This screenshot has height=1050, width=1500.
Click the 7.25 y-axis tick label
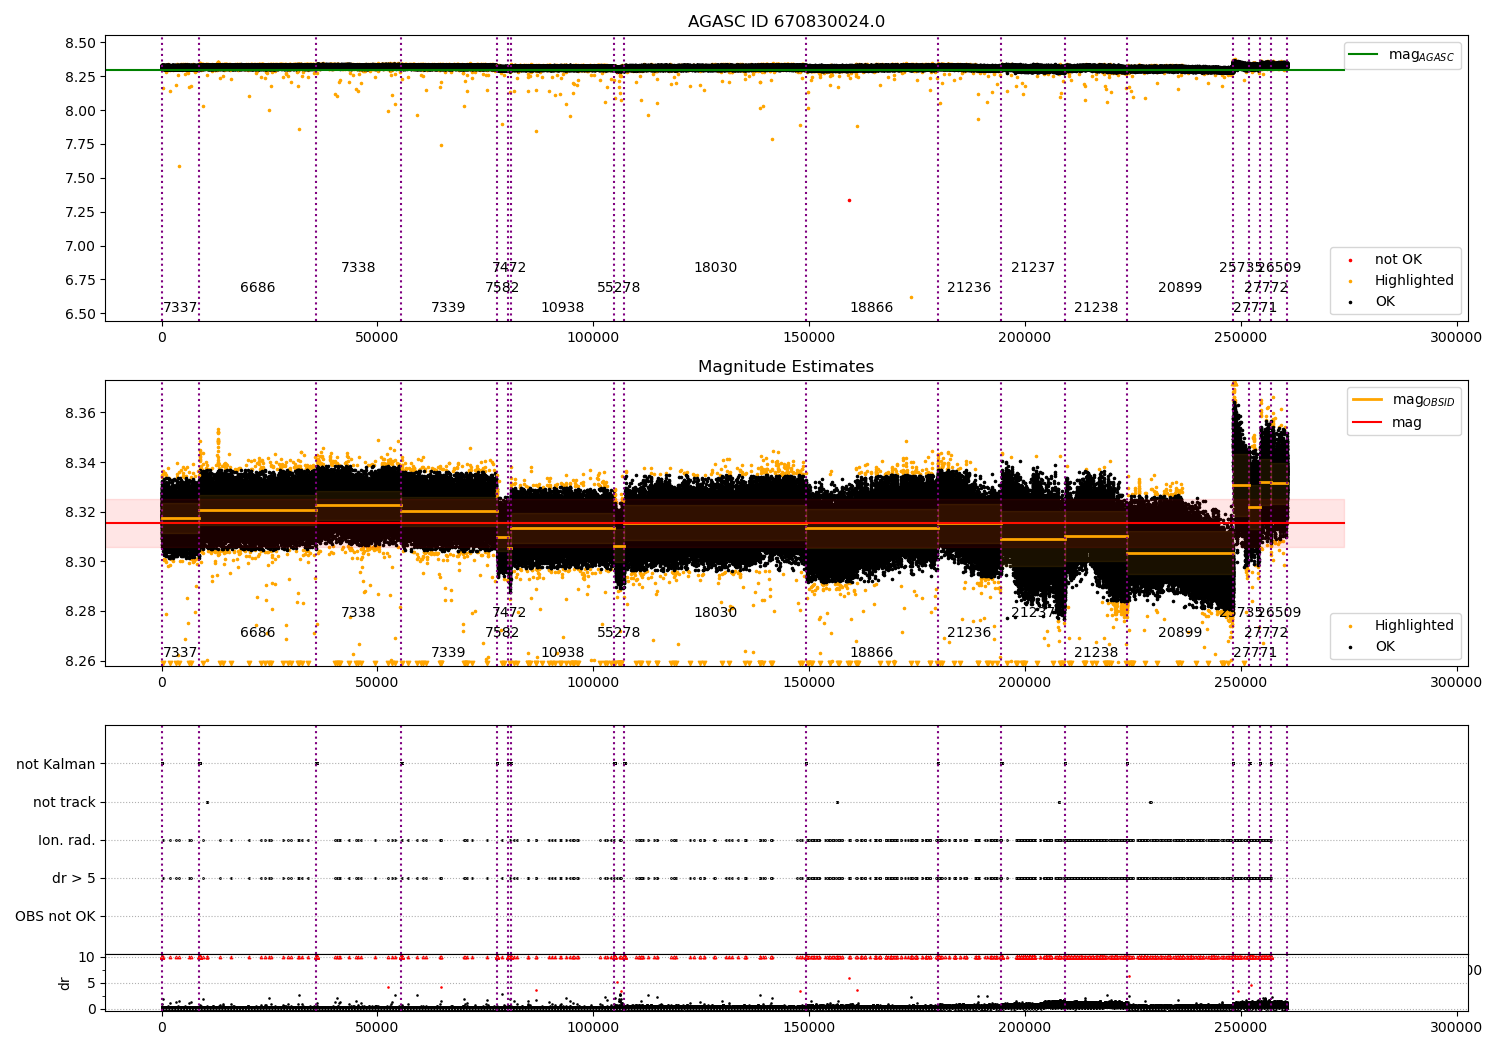[x=81, y=212]
